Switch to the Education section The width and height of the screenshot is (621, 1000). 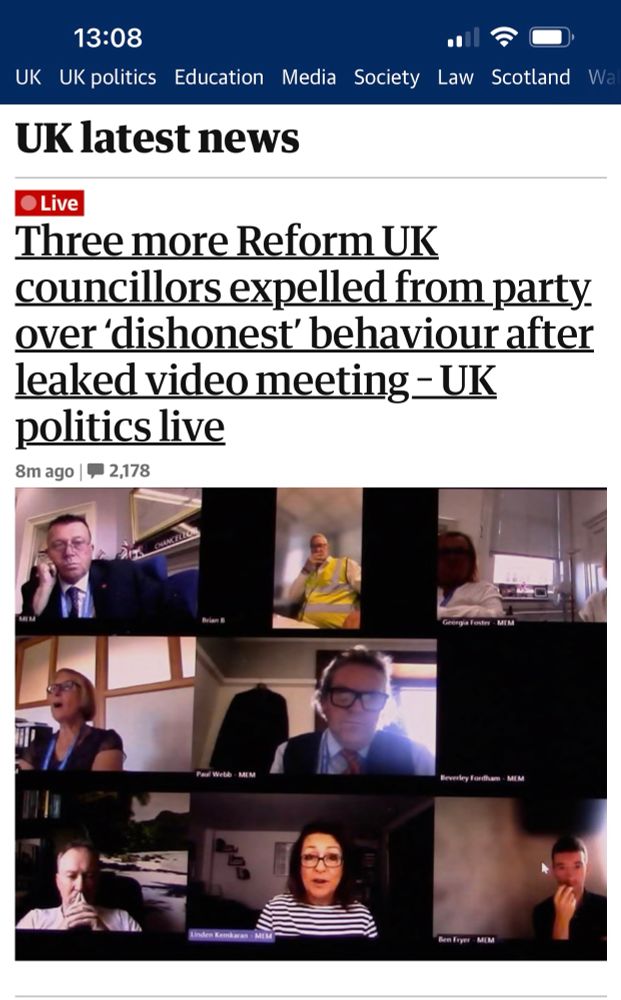click(x=219, y=77)
